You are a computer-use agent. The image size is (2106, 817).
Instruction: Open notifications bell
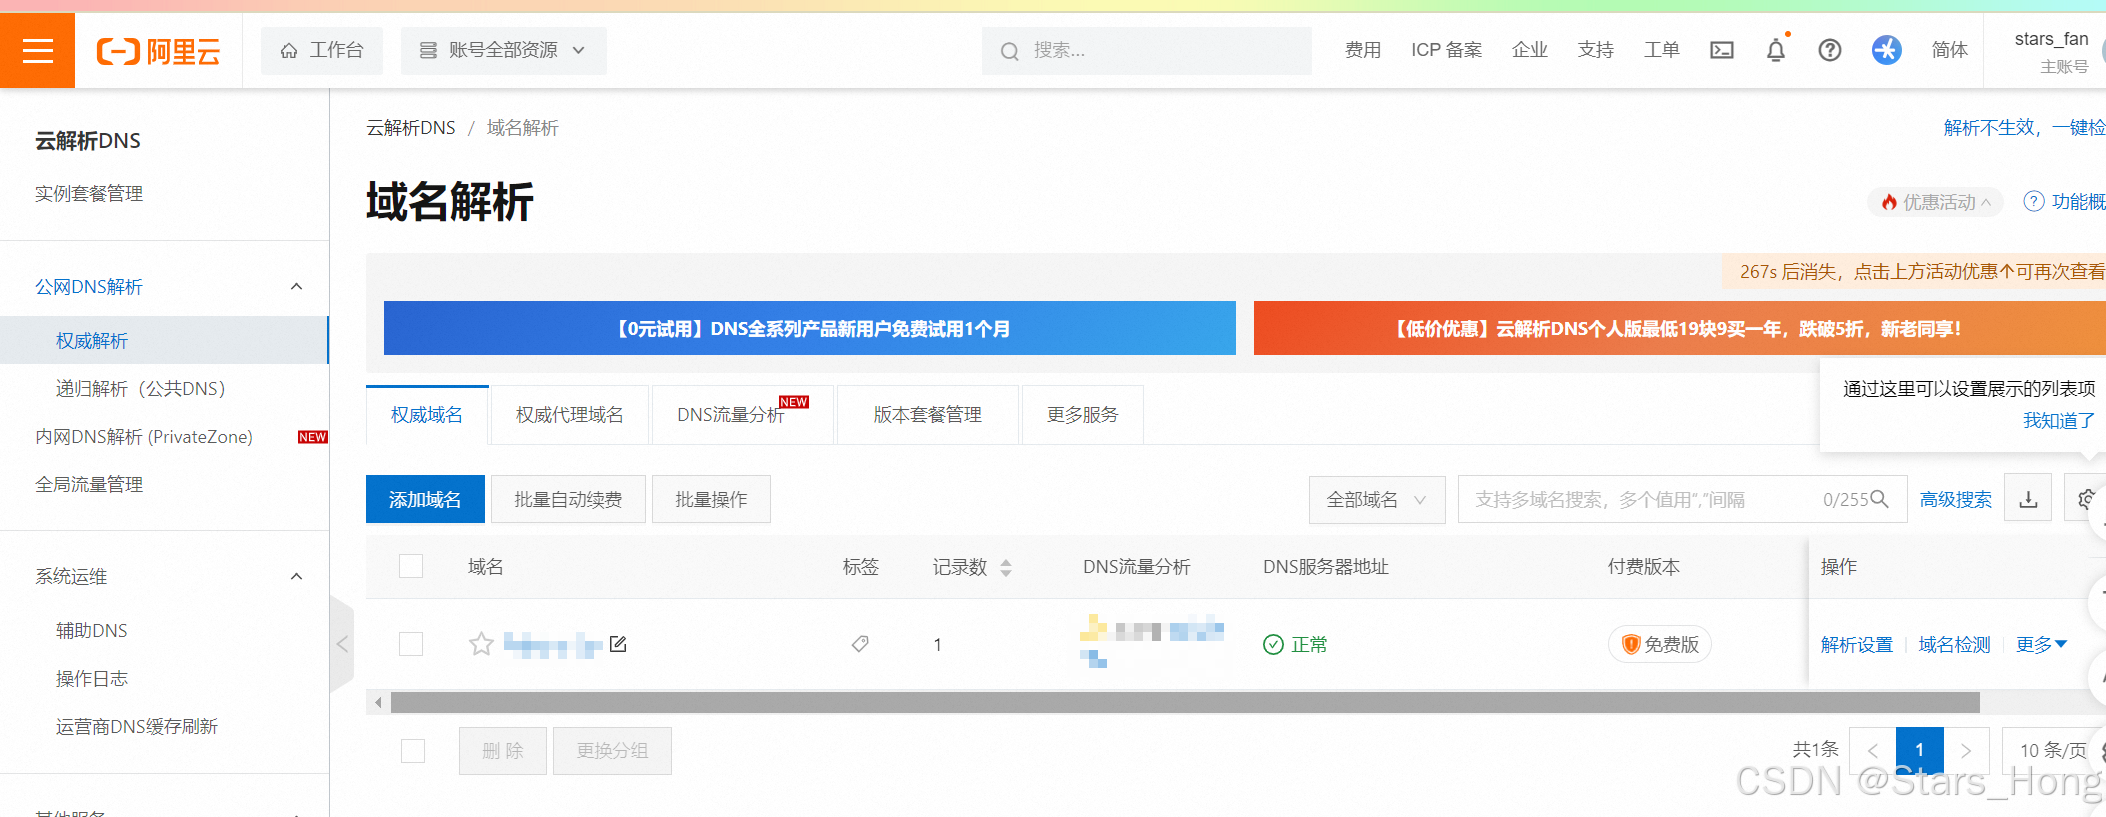[1776, 50]
